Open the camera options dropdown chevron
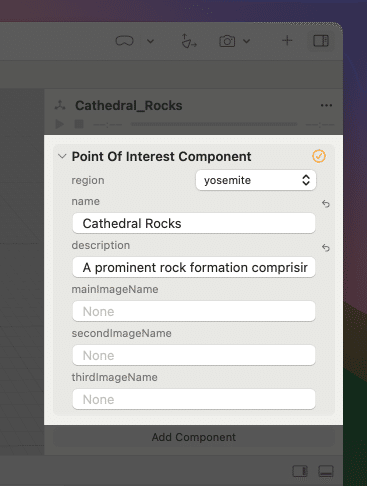 246,41
